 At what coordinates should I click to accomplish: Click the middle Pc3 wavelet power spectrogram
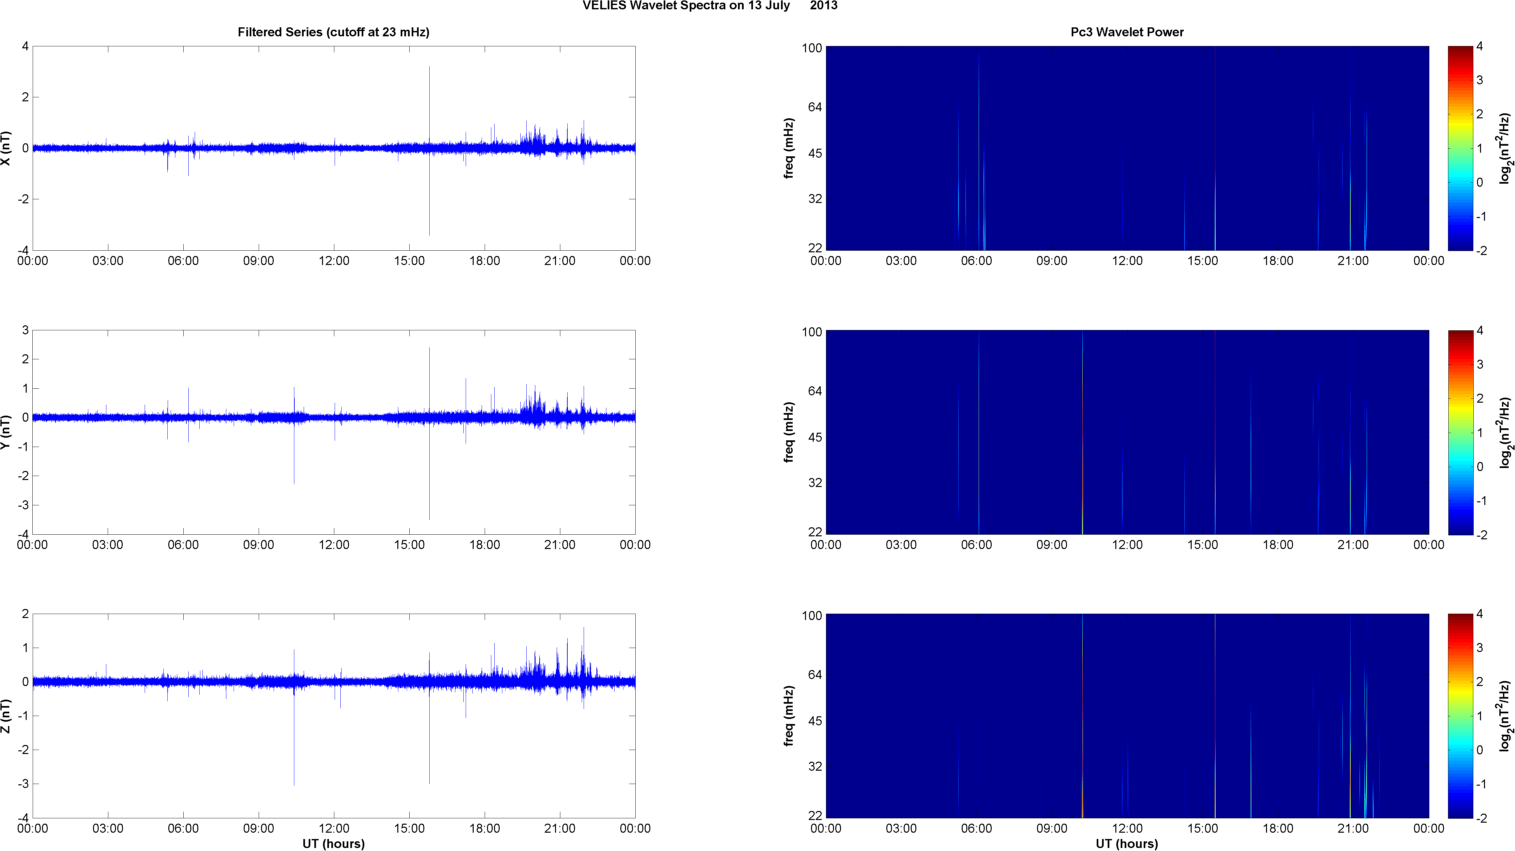click(1127, 432)
